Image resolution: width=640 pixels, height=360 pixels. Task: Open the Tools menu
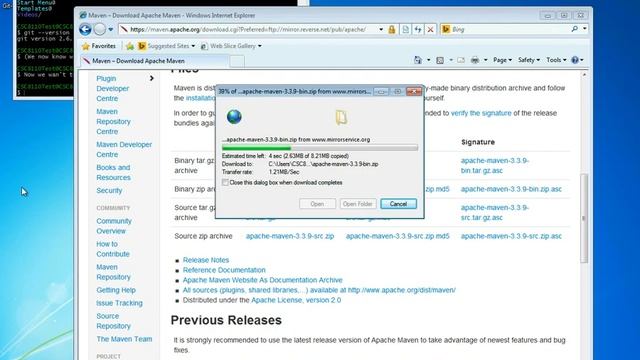pyautogui.click(x=556, y=60)
